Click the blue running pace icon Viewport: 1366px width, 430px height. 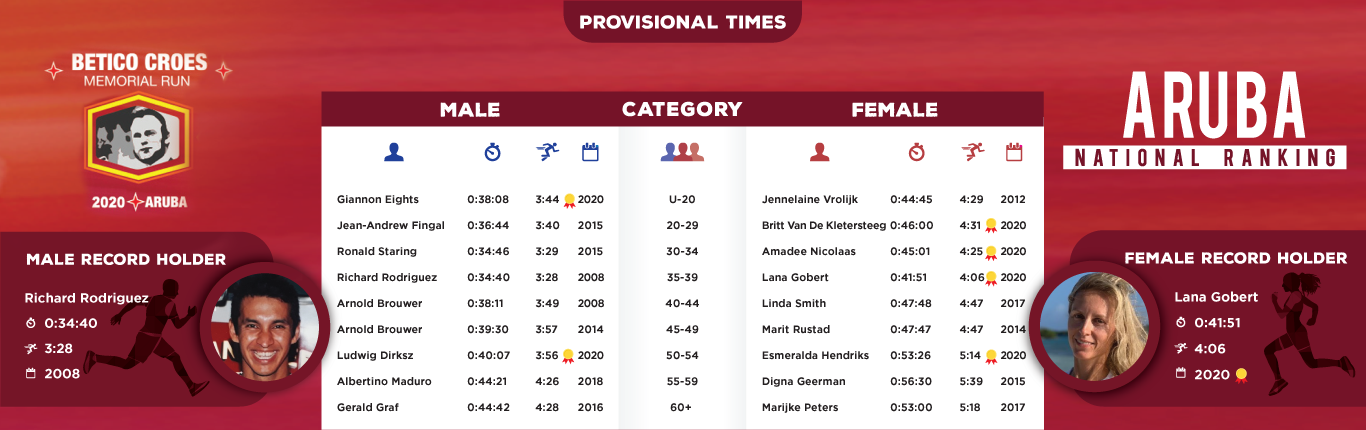pos(547,152)
